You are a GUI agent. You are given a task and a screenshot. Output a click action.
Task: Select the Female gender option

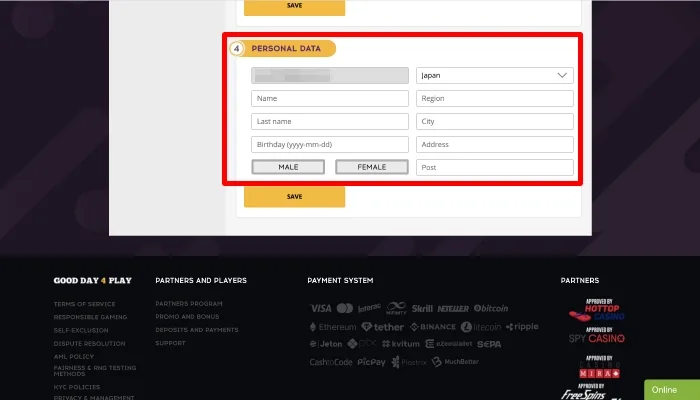tap(371, 167)
